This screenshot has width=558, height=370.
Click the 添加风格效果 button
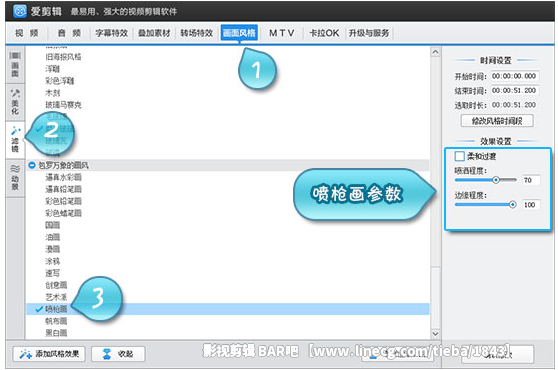point(49,354)
